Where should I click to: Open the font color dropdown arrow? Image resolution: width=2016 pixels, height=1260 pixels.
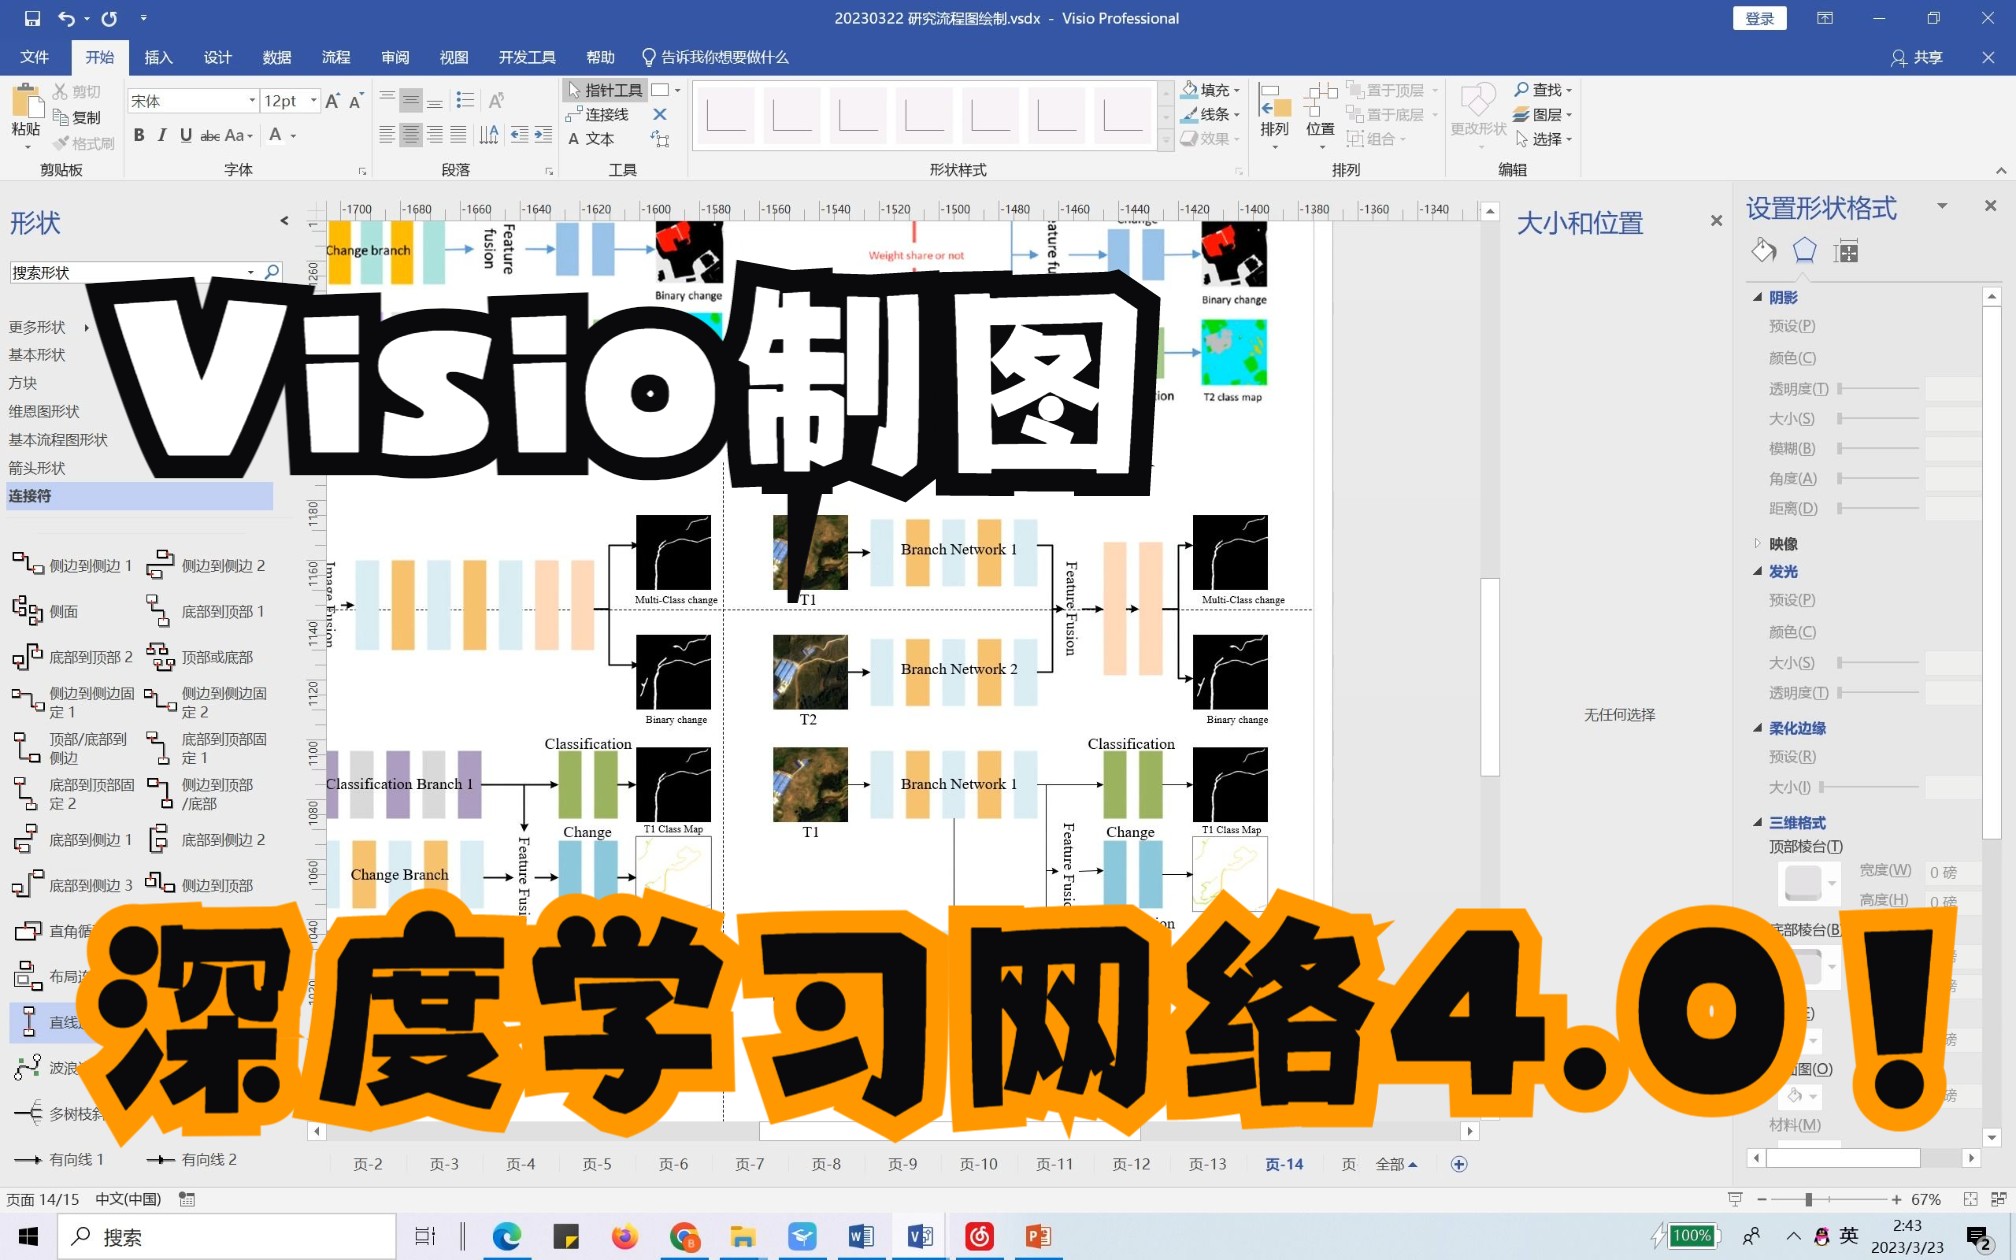(293, 135)
